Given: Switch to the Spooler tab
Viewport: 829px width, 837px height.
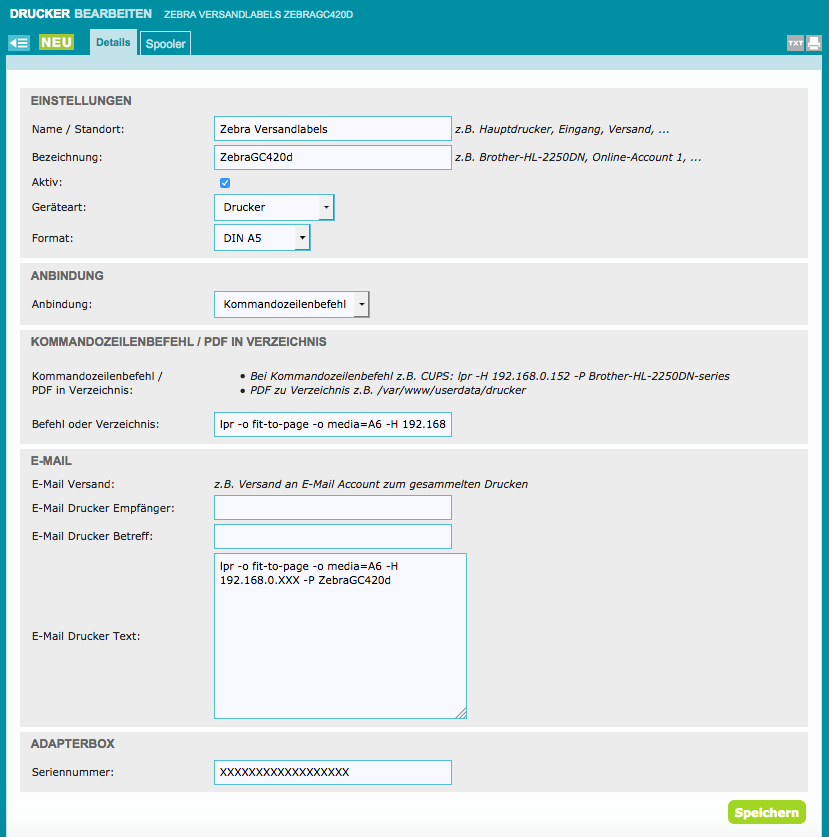Looking at the screenshot, I should [165, 44].
